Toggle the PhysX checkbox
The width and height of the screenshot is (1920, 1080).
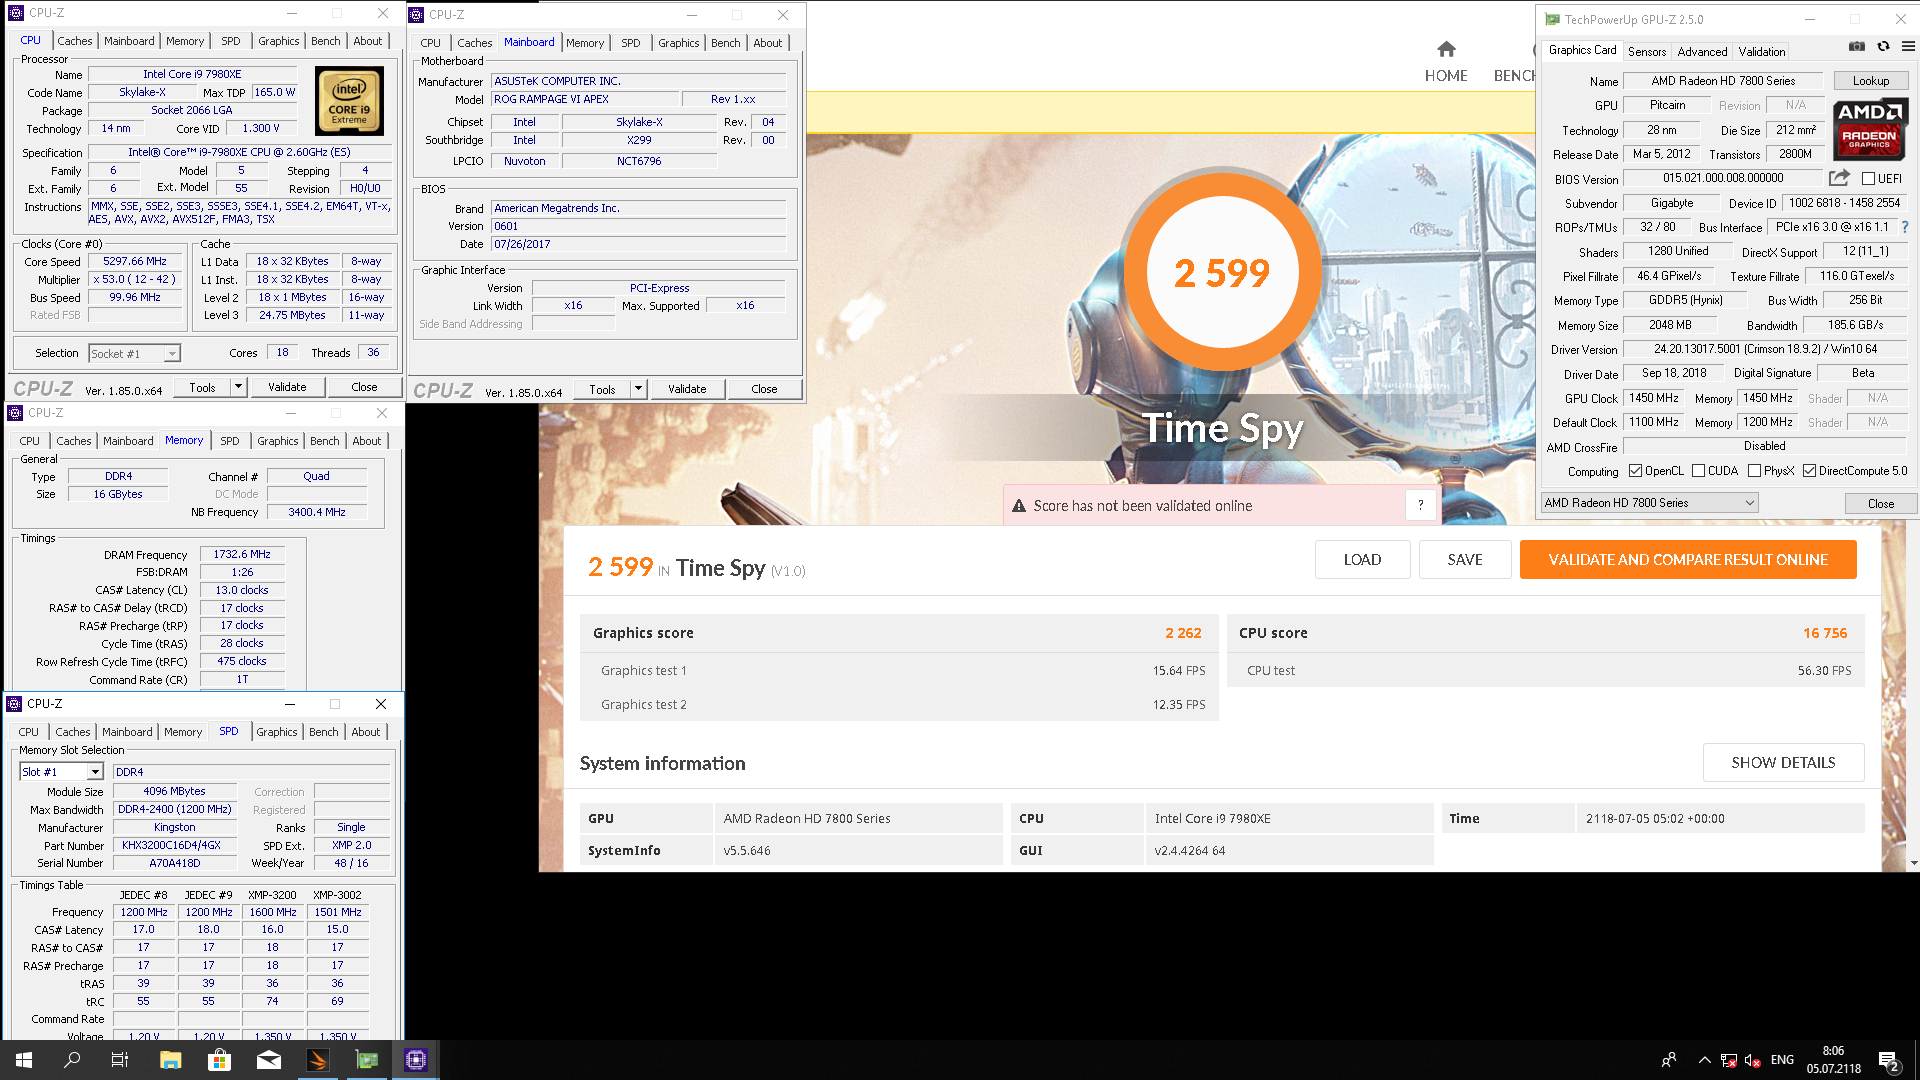pos(1754,471)
